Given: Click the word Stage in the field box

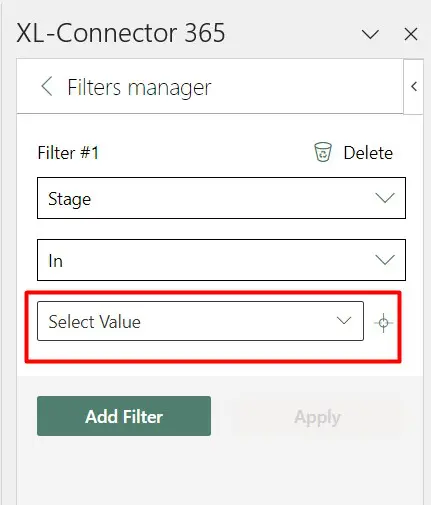Looking at the screenshot, I should click(69, 199).
